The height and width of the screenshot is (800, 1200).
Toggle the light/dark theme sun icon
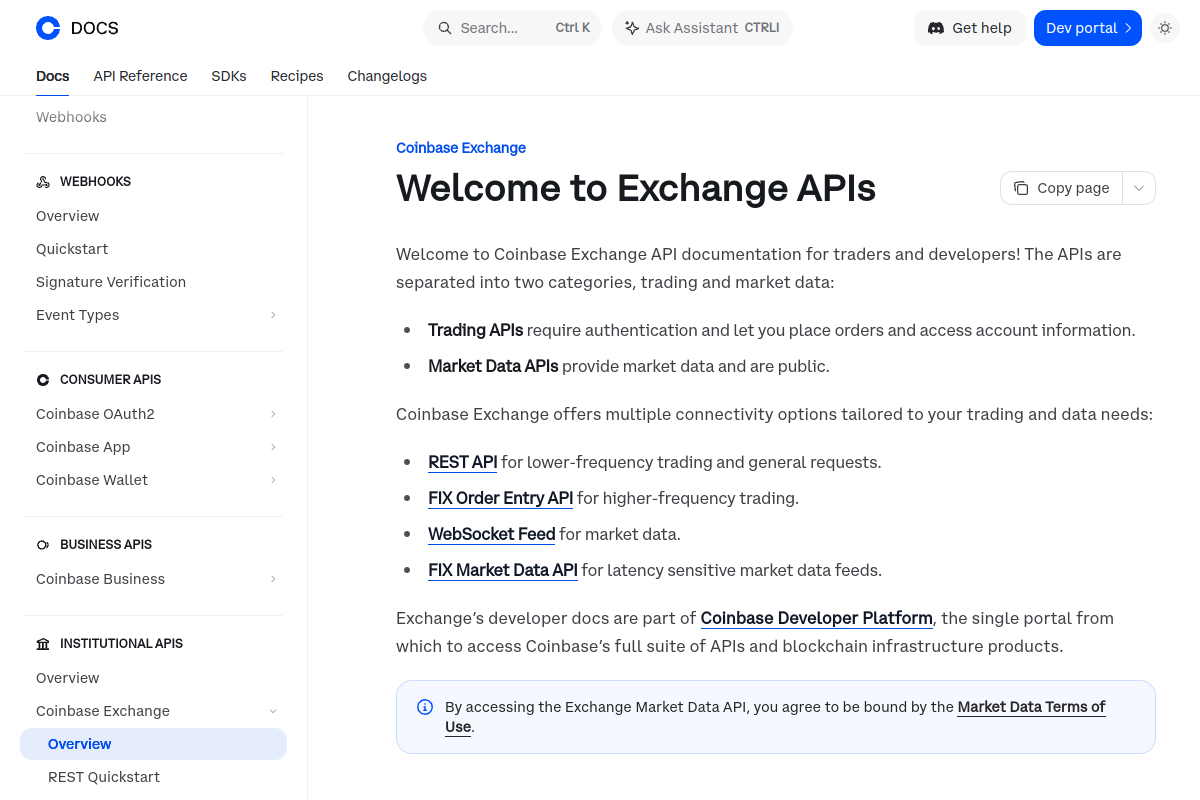coord(1165,28)
